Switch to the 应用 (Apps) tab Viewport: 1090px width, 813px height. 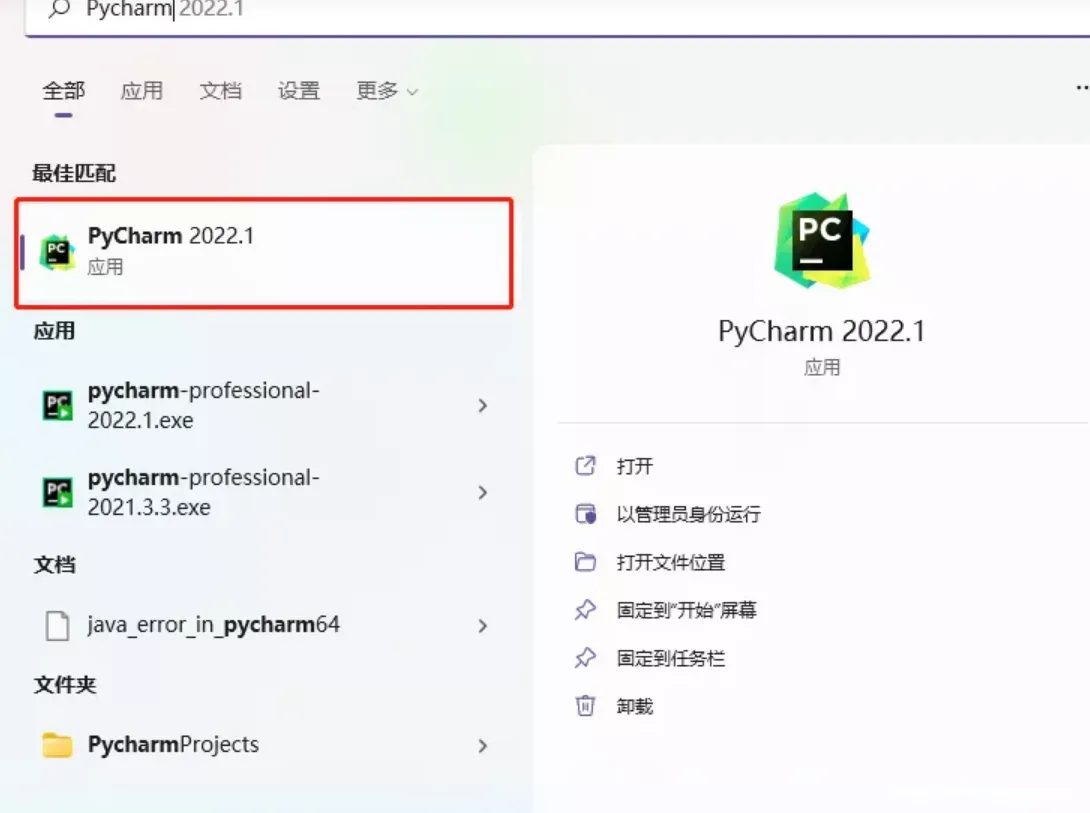[x=142, y=90]
